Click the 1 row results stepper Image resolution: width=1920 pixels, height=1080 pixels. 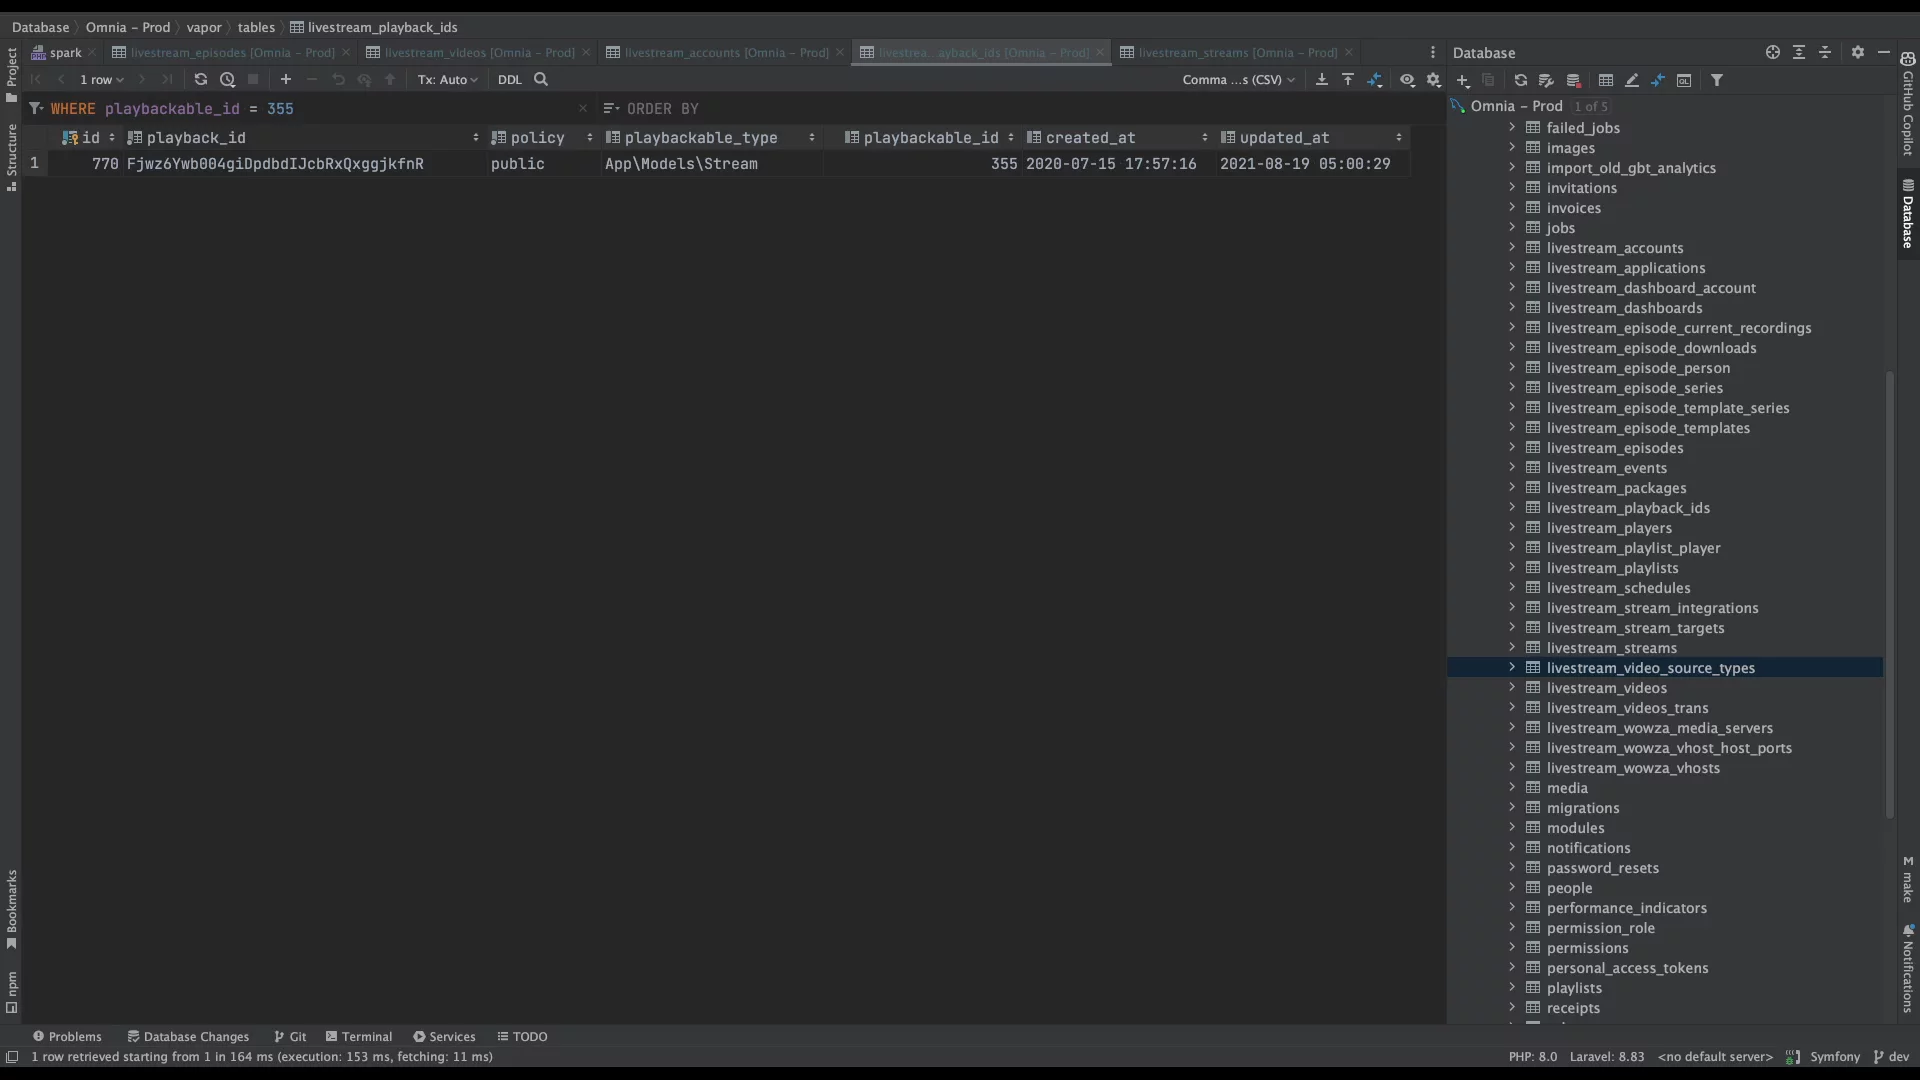(100, 79)
